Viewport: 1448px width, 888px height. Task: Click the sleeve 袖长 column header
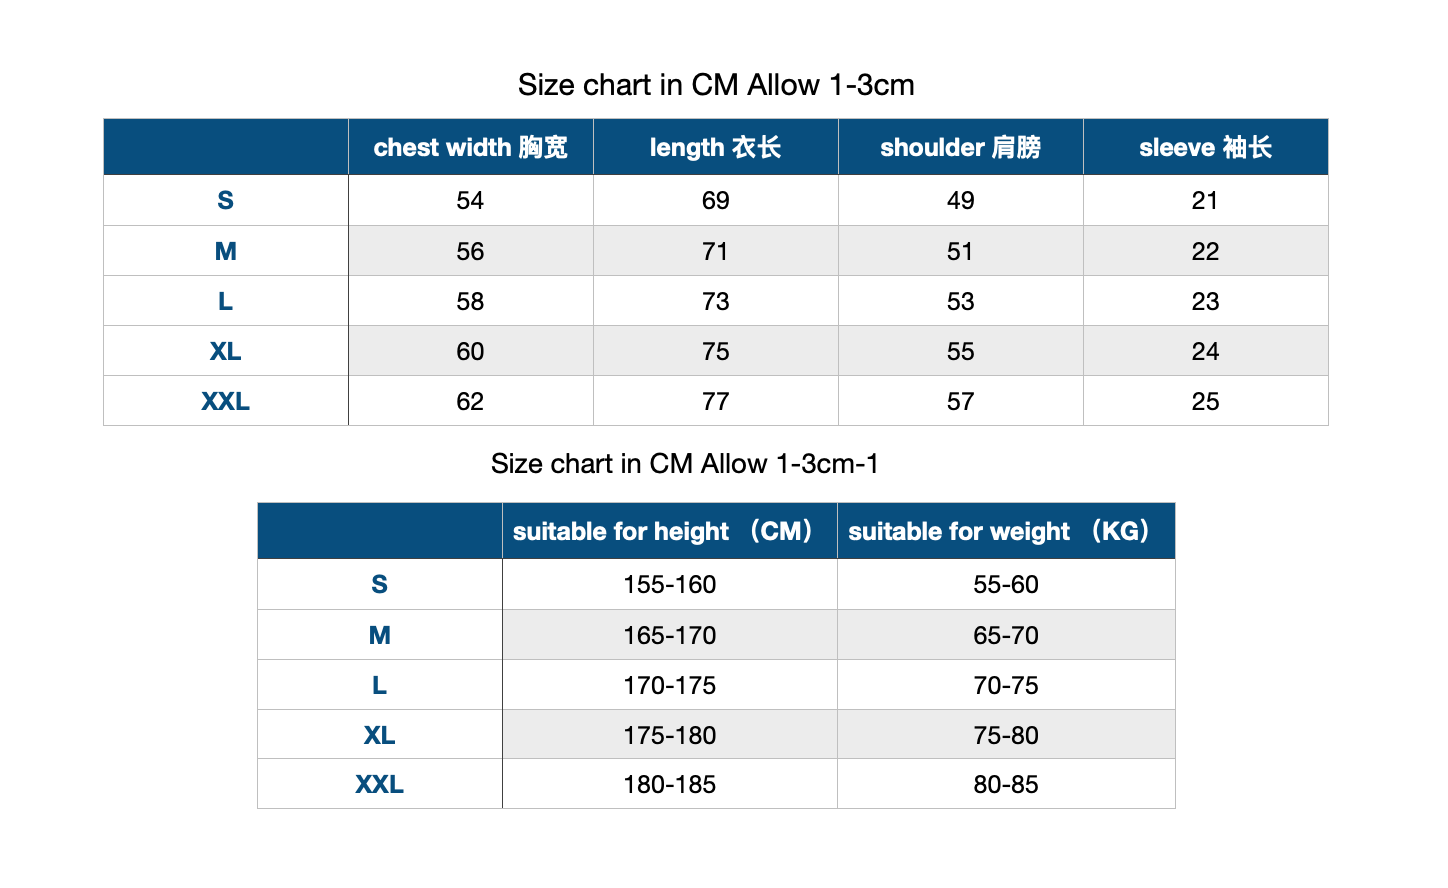(x=1206, y=147)
